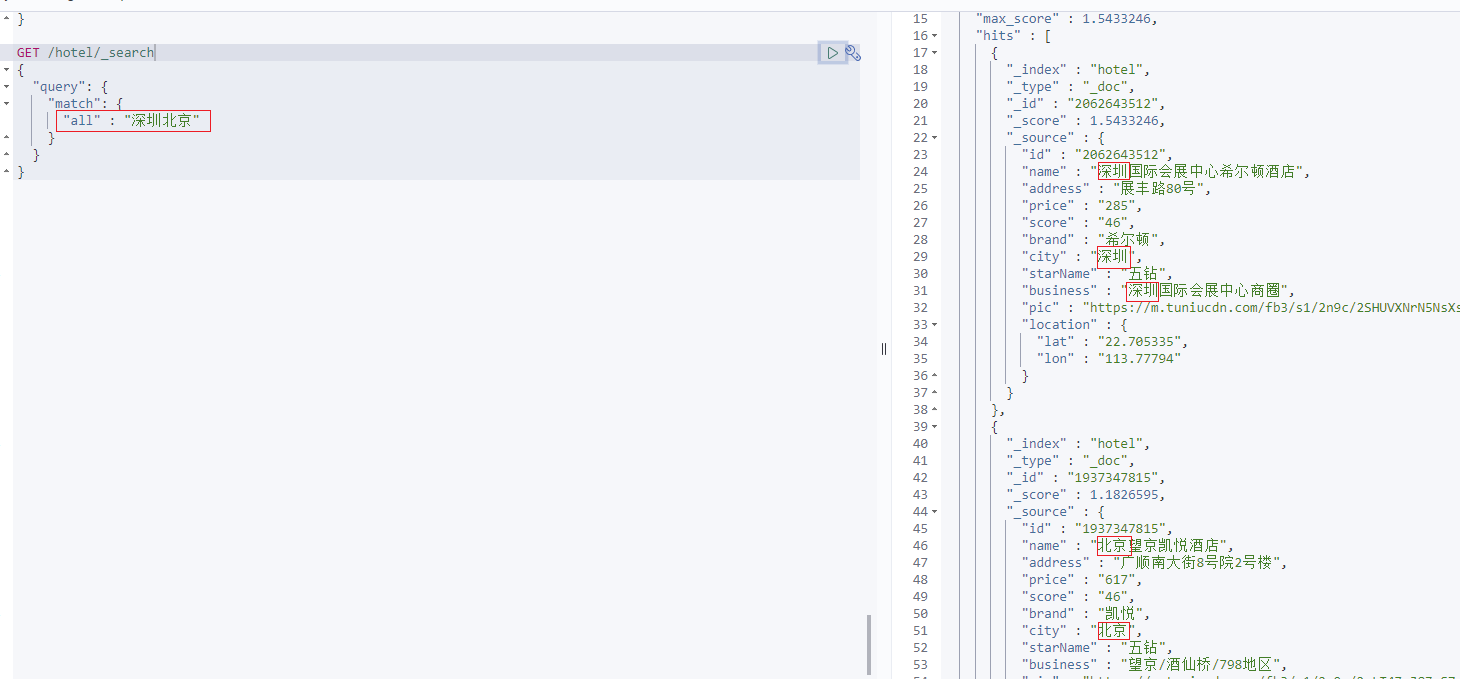Click fold end marker at response line 36
Screen dimensions: 1460x679
point(934,376)
